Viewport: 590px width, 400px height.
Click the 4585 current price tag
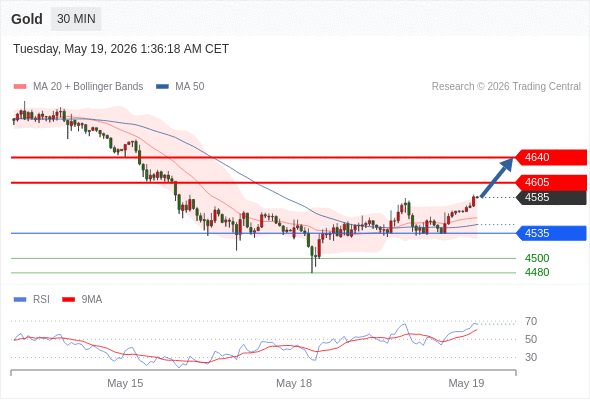[x=550, y=198]
